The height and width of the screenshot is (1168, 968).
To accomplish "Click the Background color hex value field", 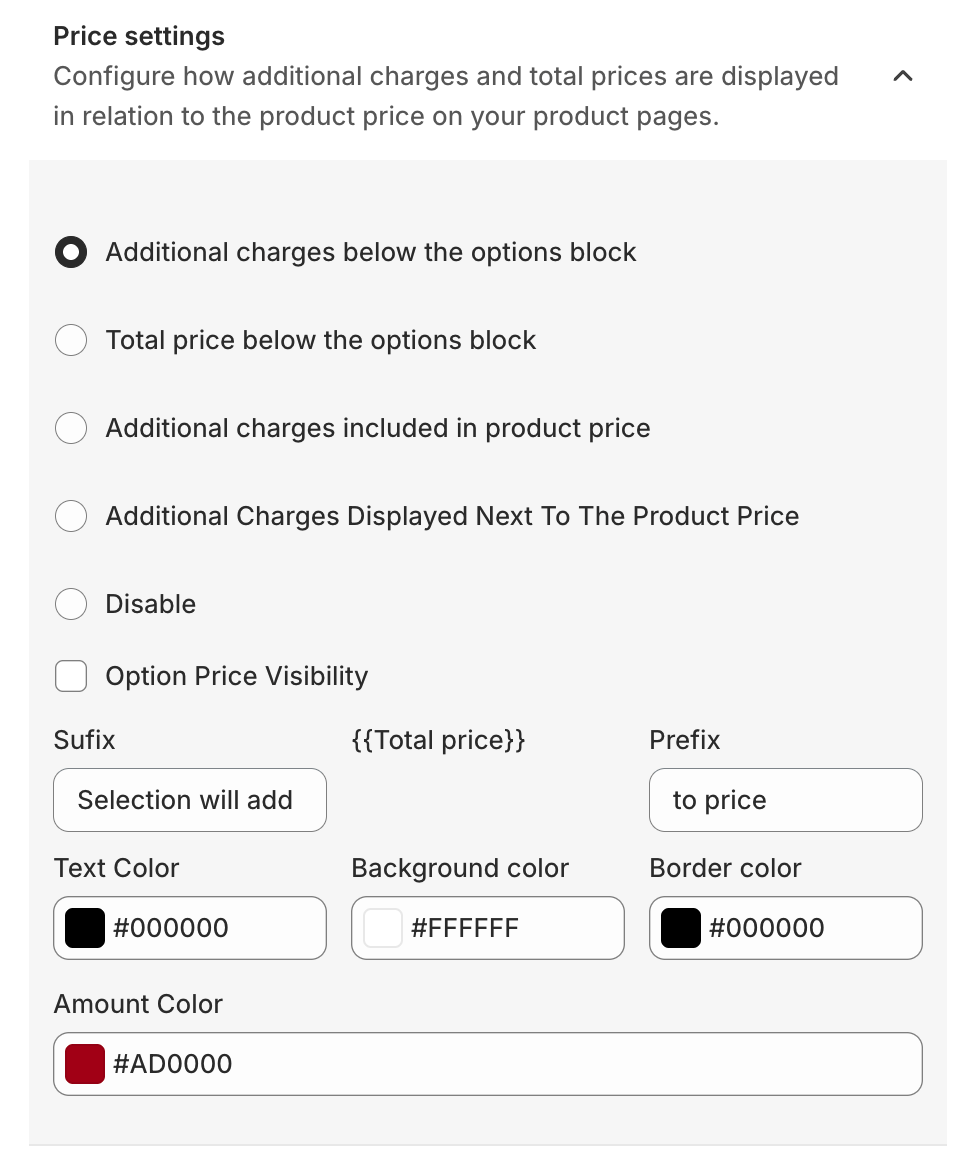I will pyautogui.click(x=510, y=928).
